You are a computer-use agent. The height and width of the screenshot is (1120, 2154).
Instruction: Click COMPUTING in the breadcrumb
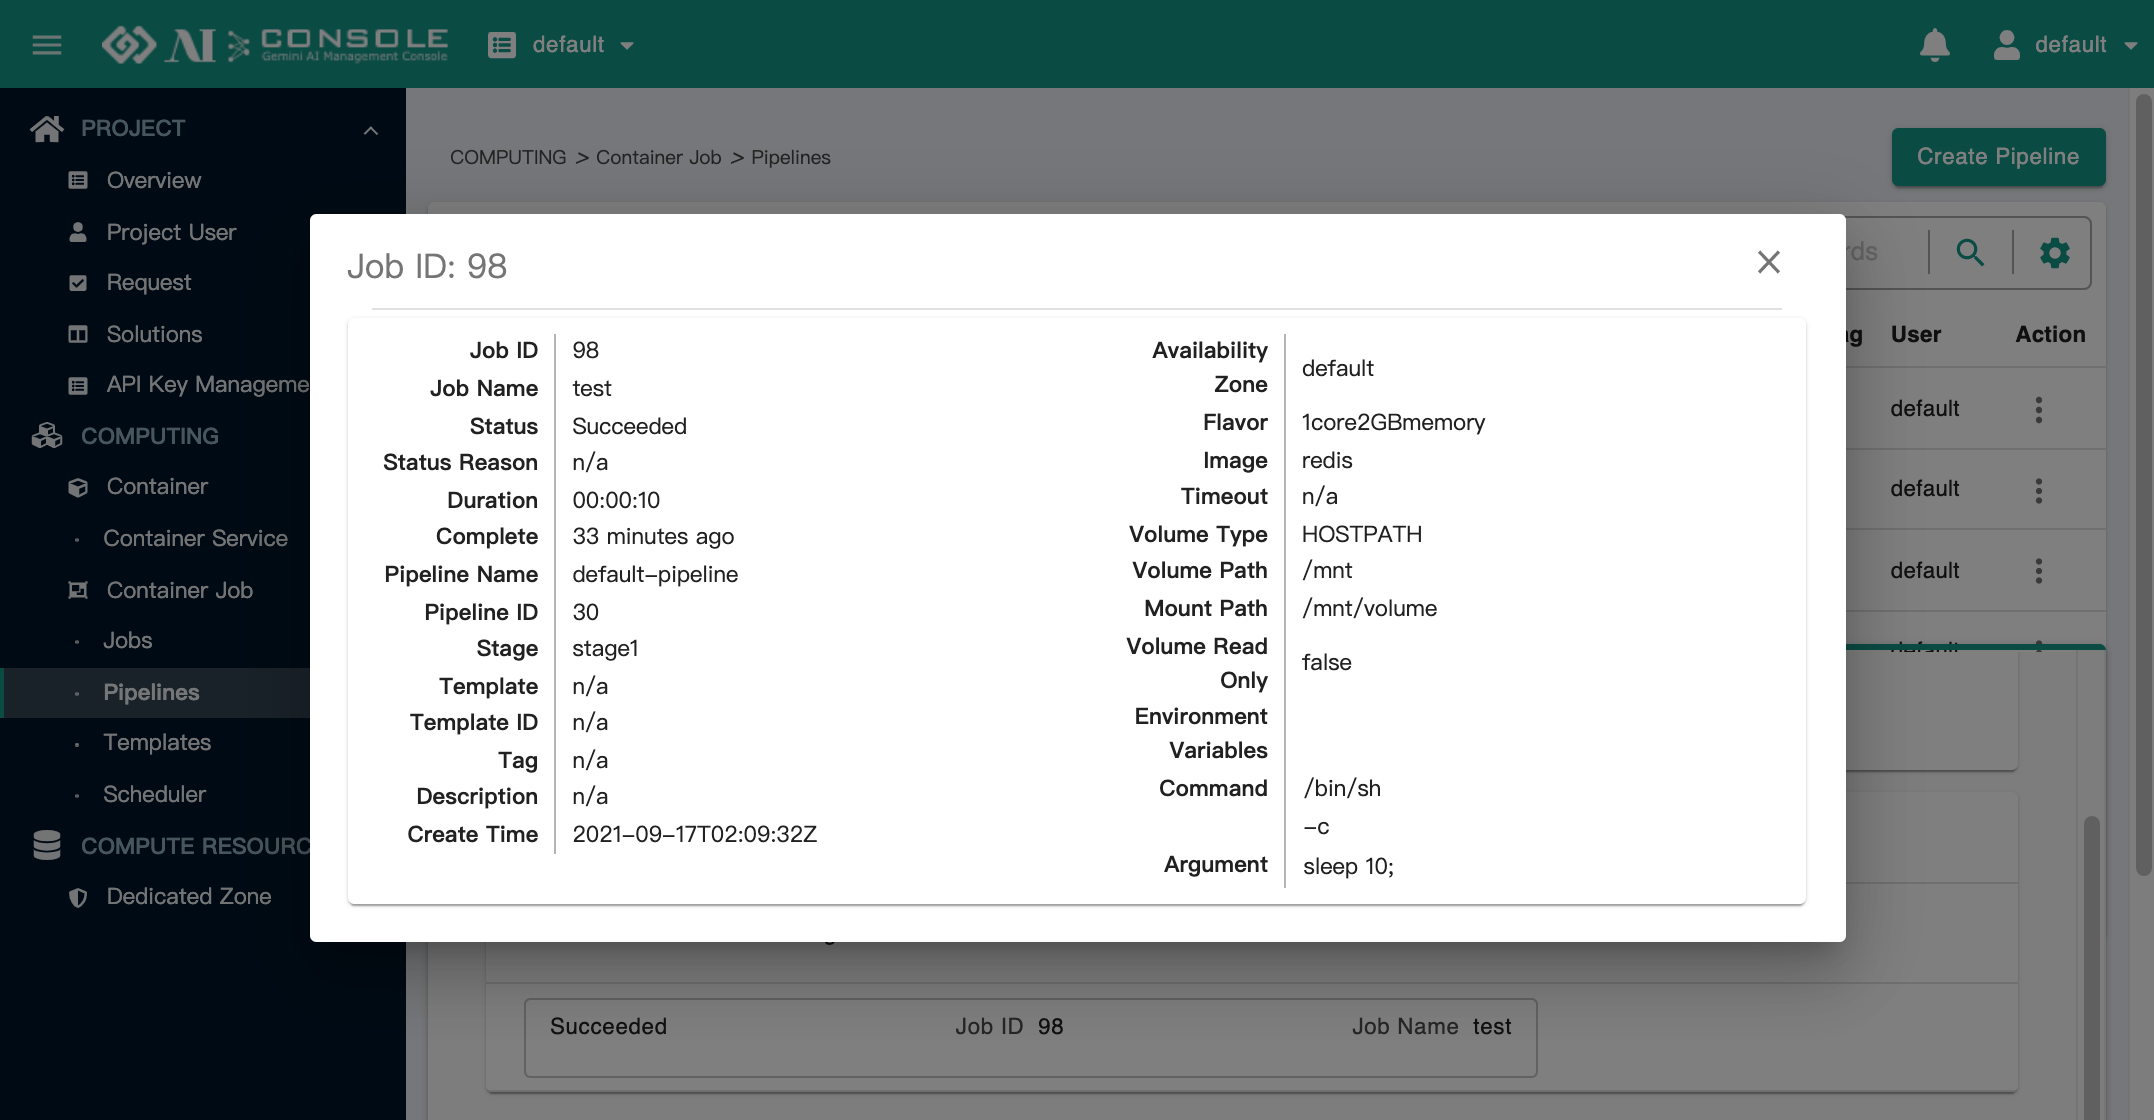pos(508,157)
